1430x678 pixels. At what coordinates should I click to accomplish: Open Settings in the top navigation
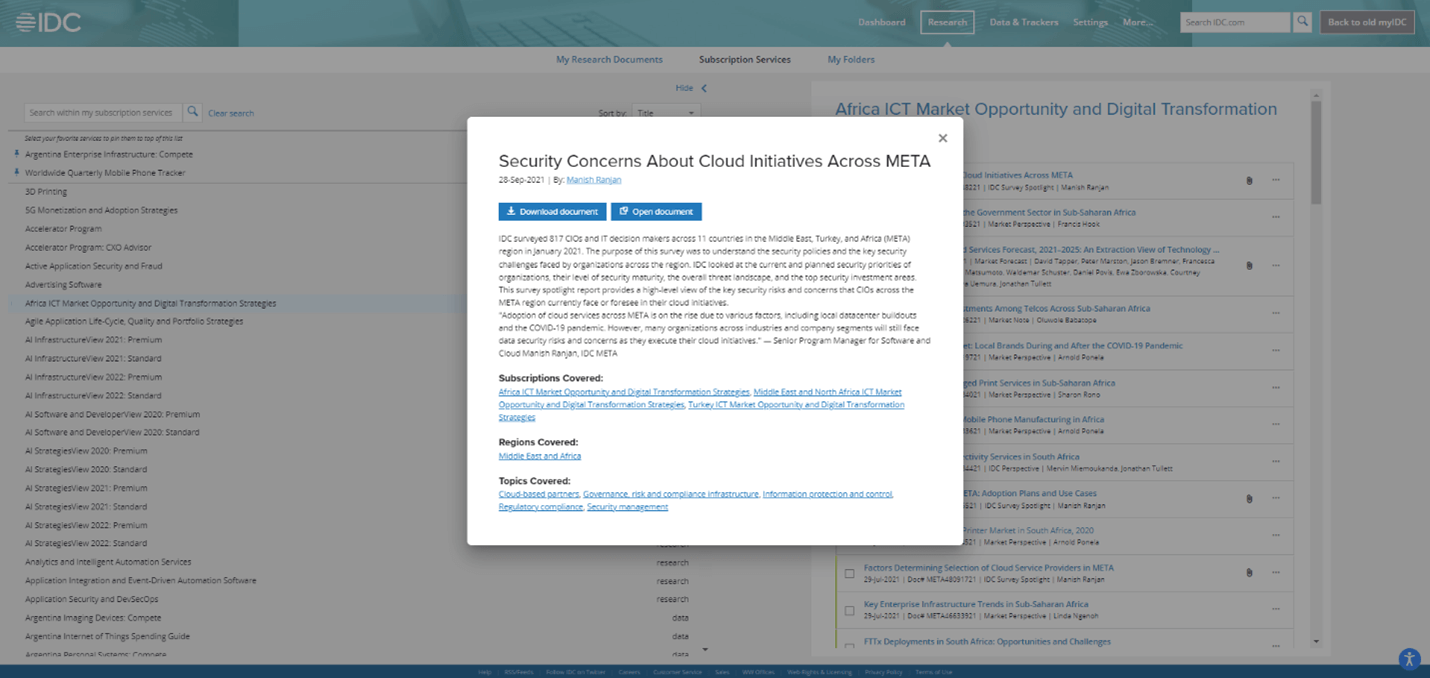tap(1090, 22)
